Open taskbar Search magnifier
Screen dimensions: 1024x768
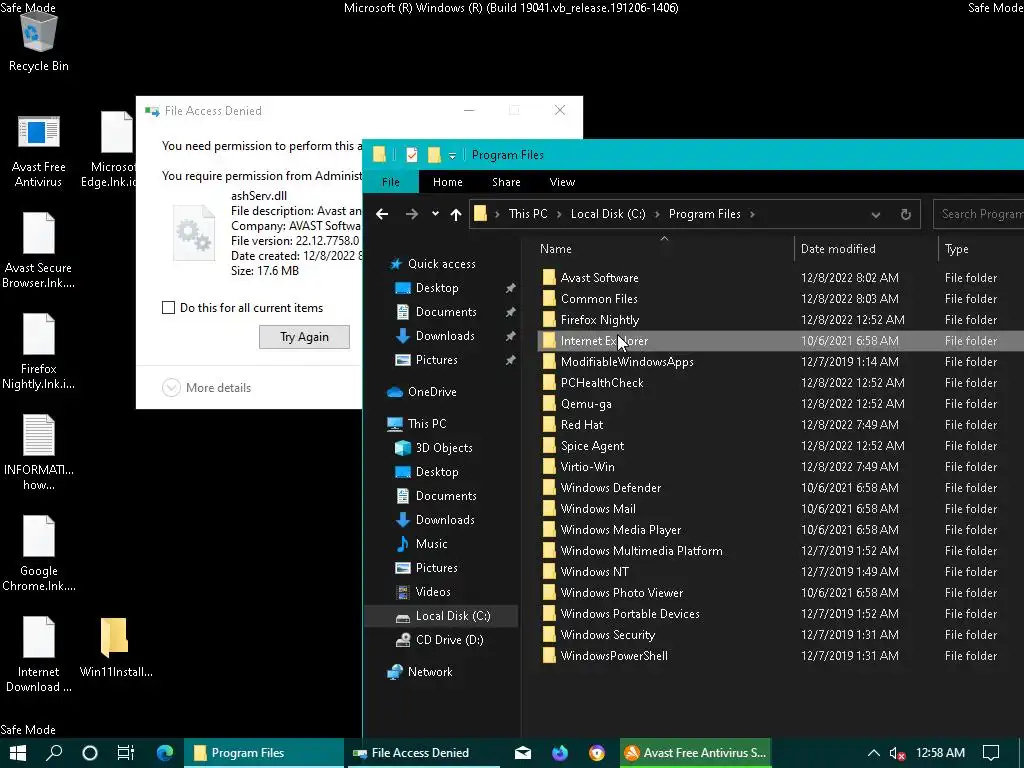tap(54, 753)
